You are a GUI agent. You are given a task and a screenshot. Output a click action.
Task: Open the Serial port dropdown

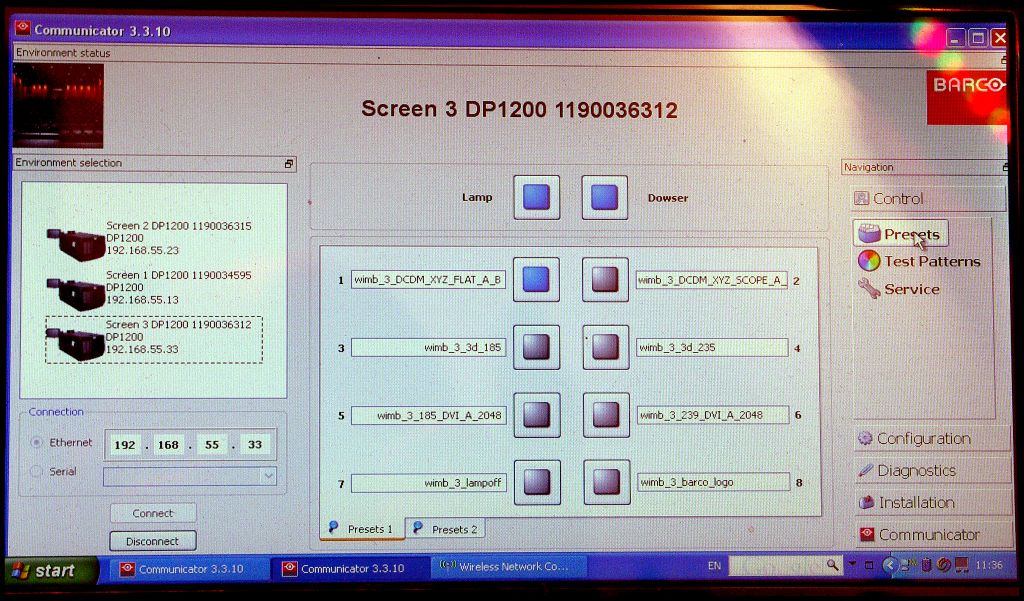point(267,477)
